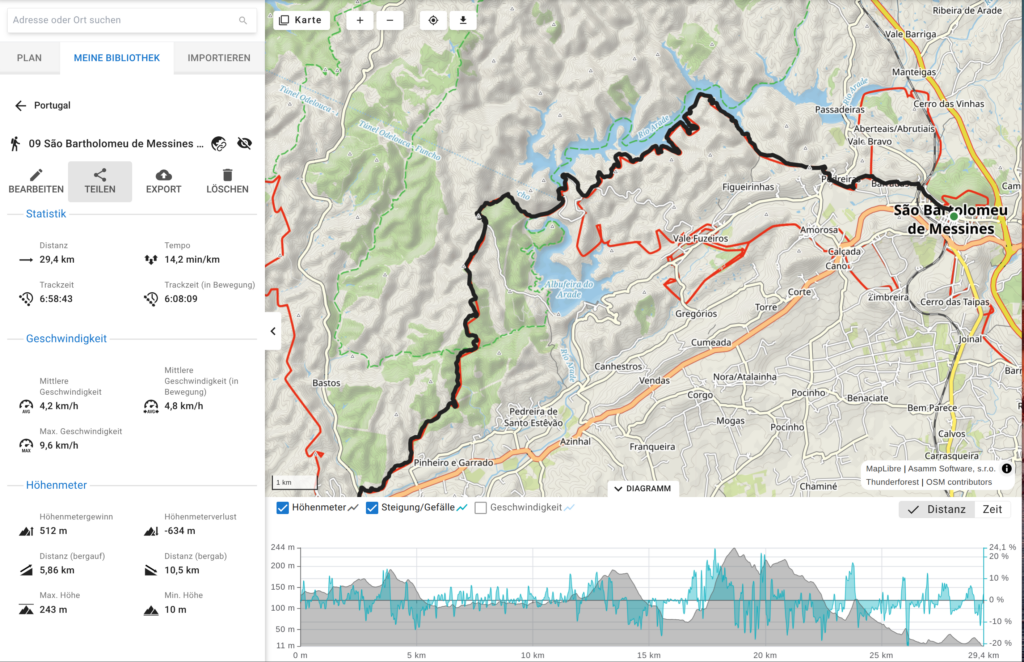This screenshot has height=662, width=1024.
Task: Collapse the Diagramm panel
Action: coord(643,489)
